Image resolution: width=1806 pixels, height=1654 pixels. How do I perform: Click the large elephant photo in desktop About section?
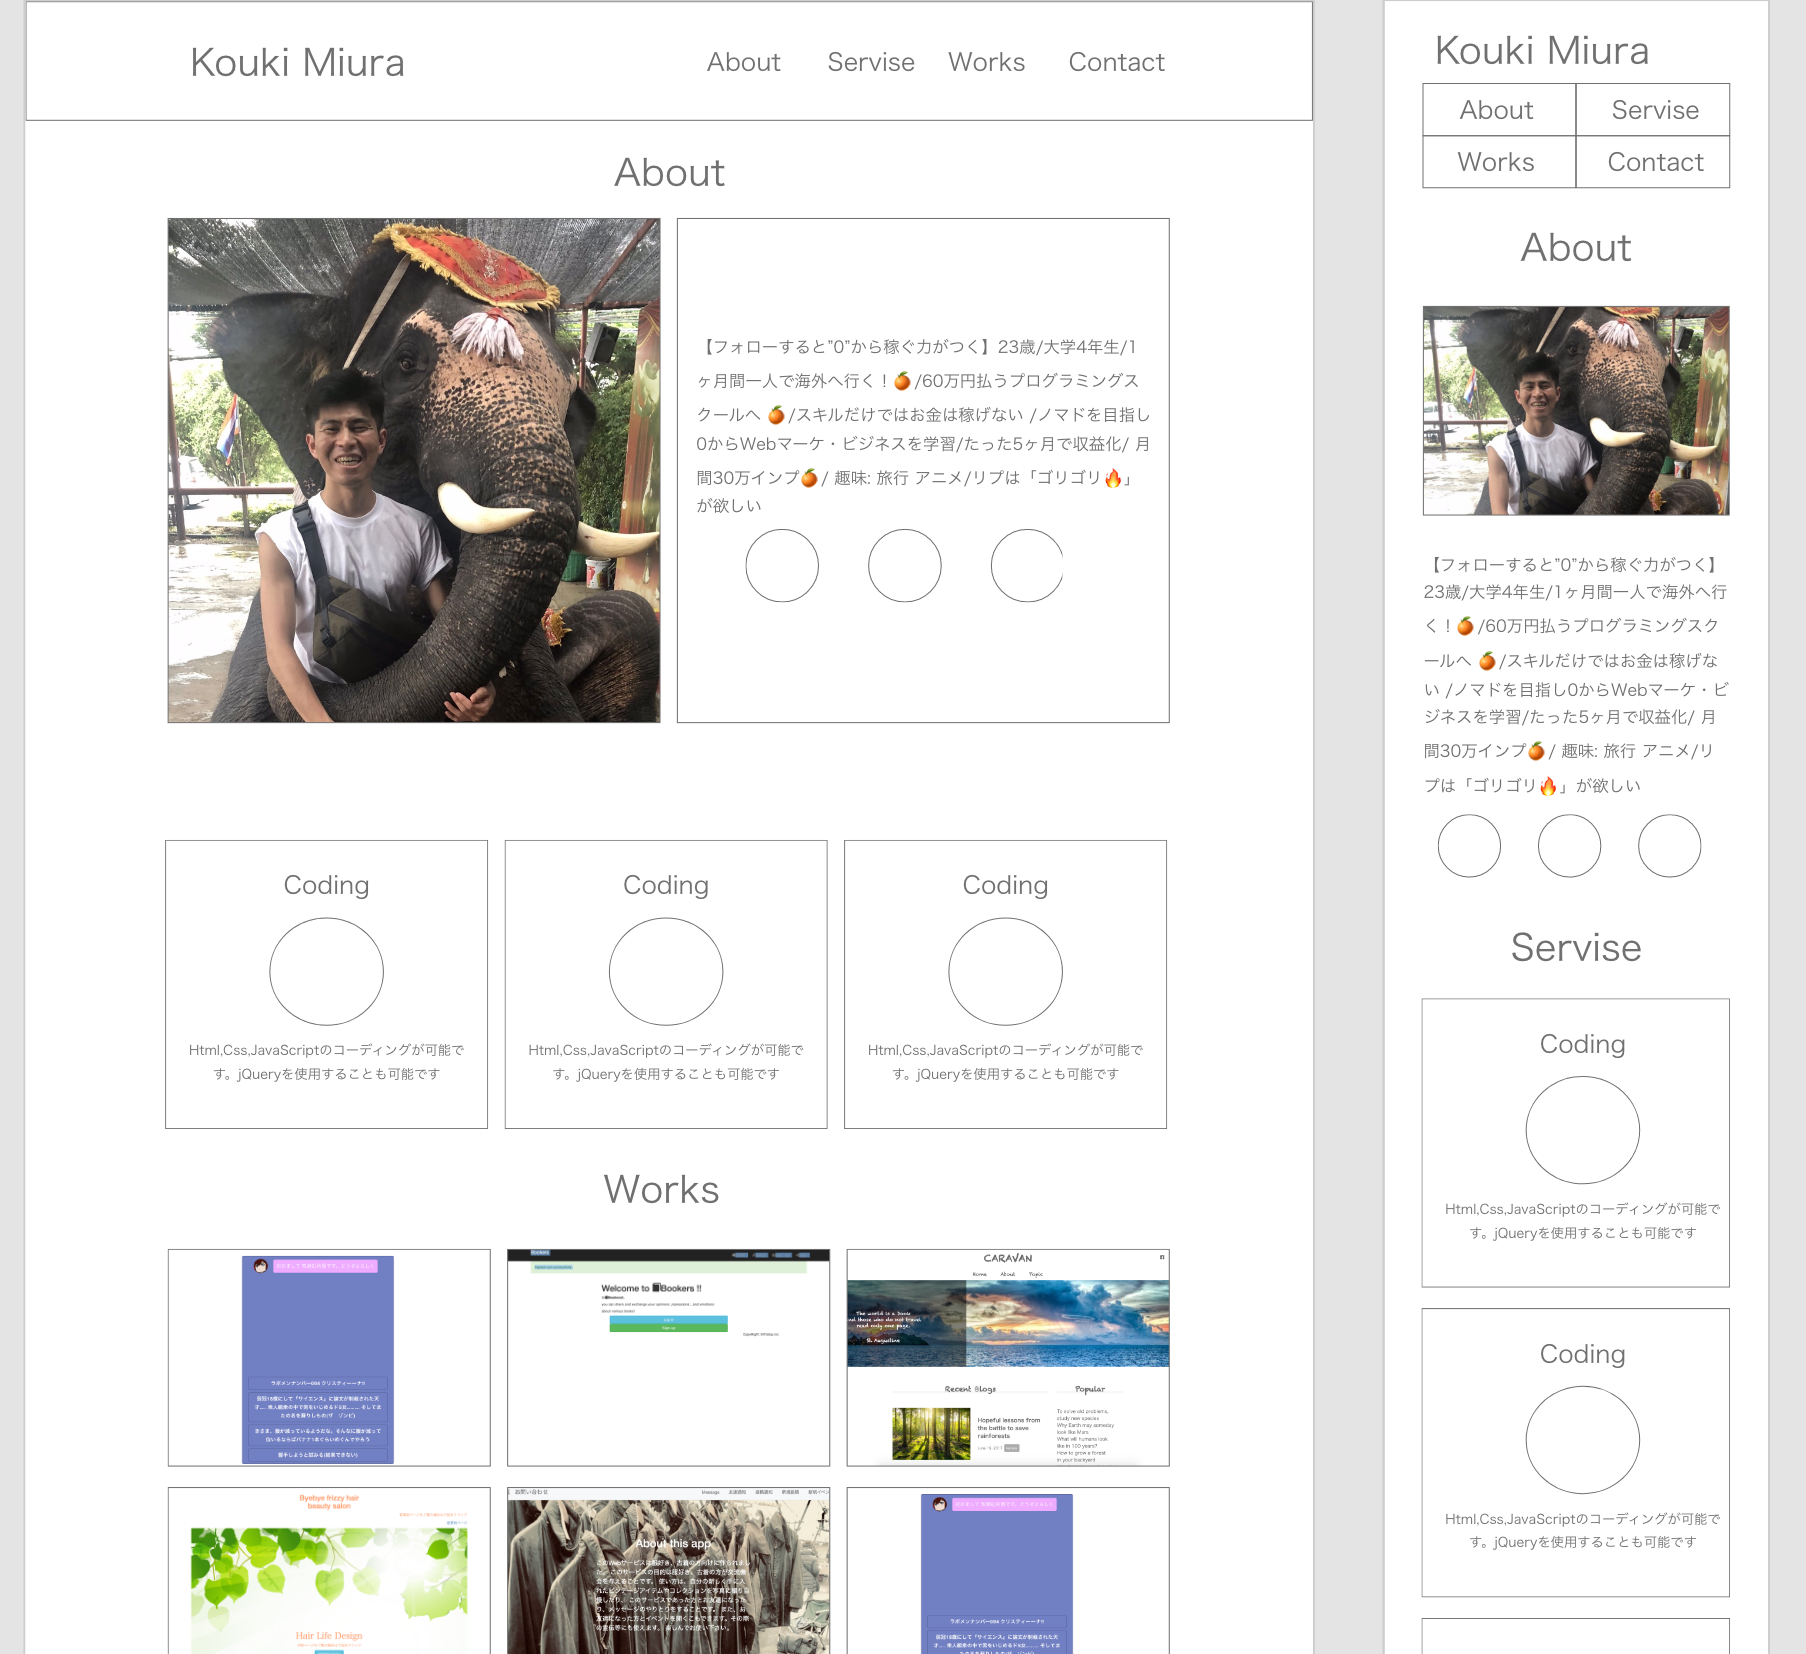pyautogui.click(x=414, y=470)
